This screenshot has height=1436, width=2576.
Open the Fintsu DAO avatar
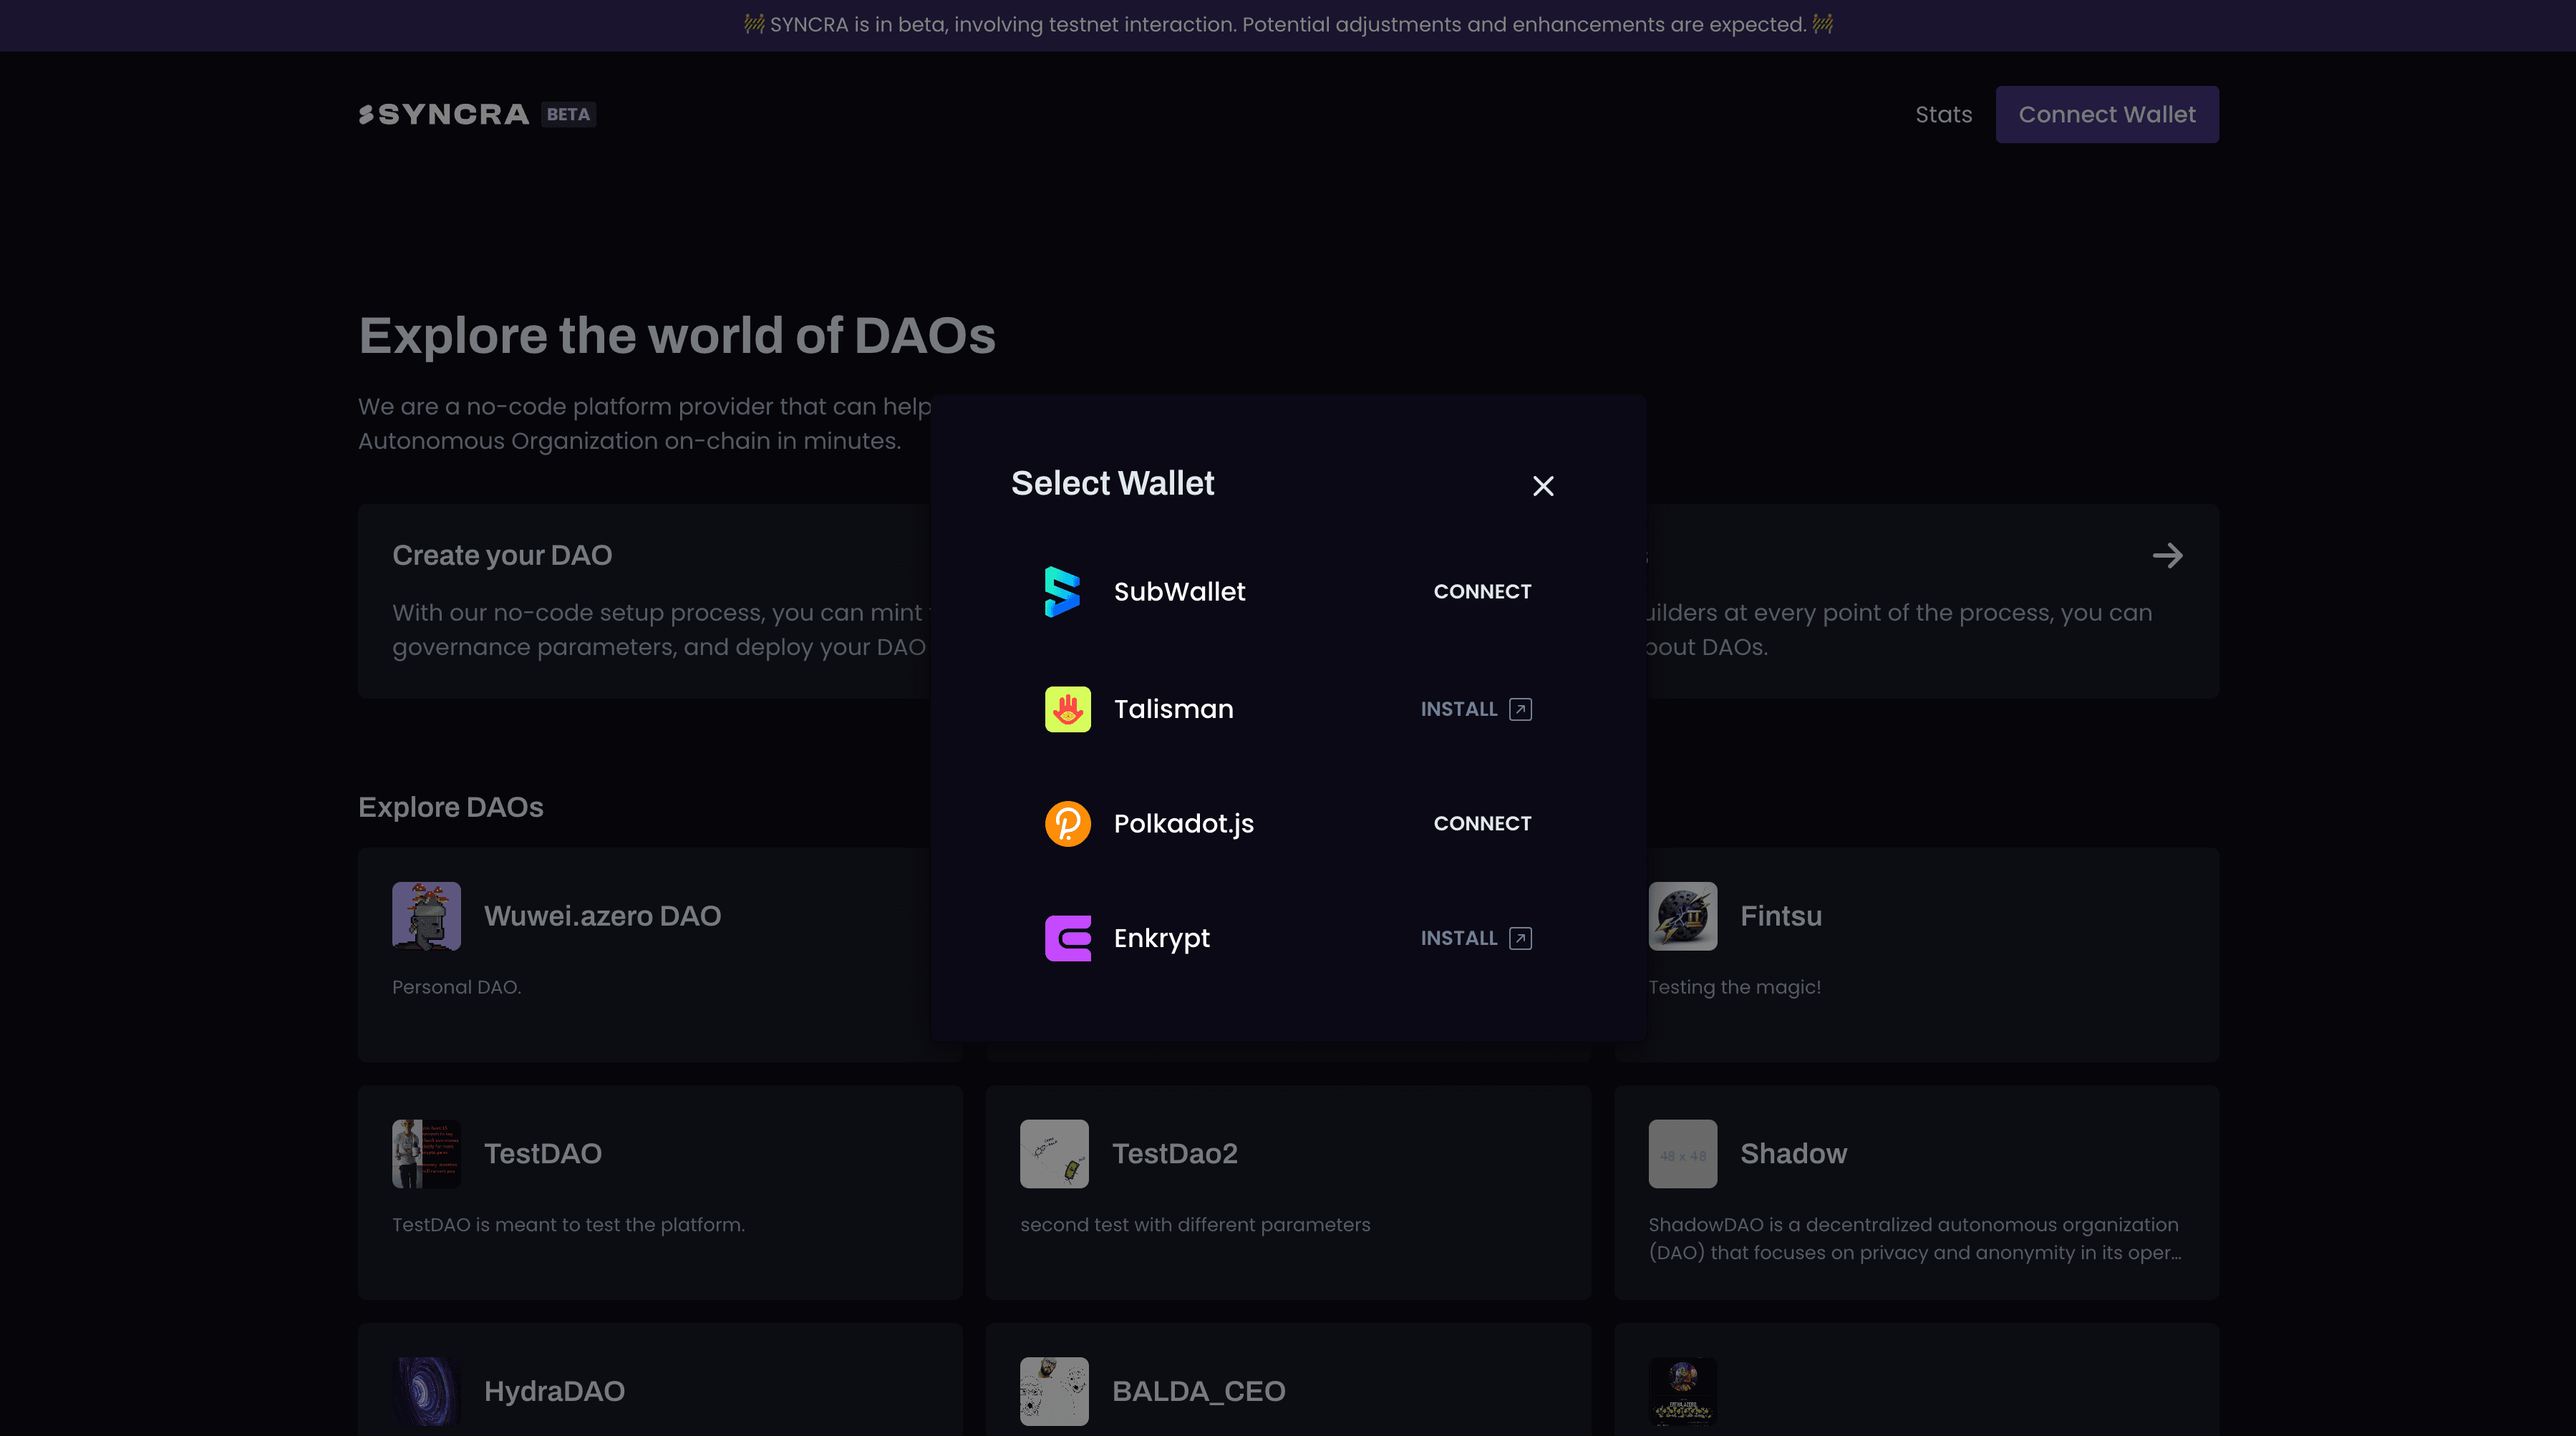[x=1682, y=916]
